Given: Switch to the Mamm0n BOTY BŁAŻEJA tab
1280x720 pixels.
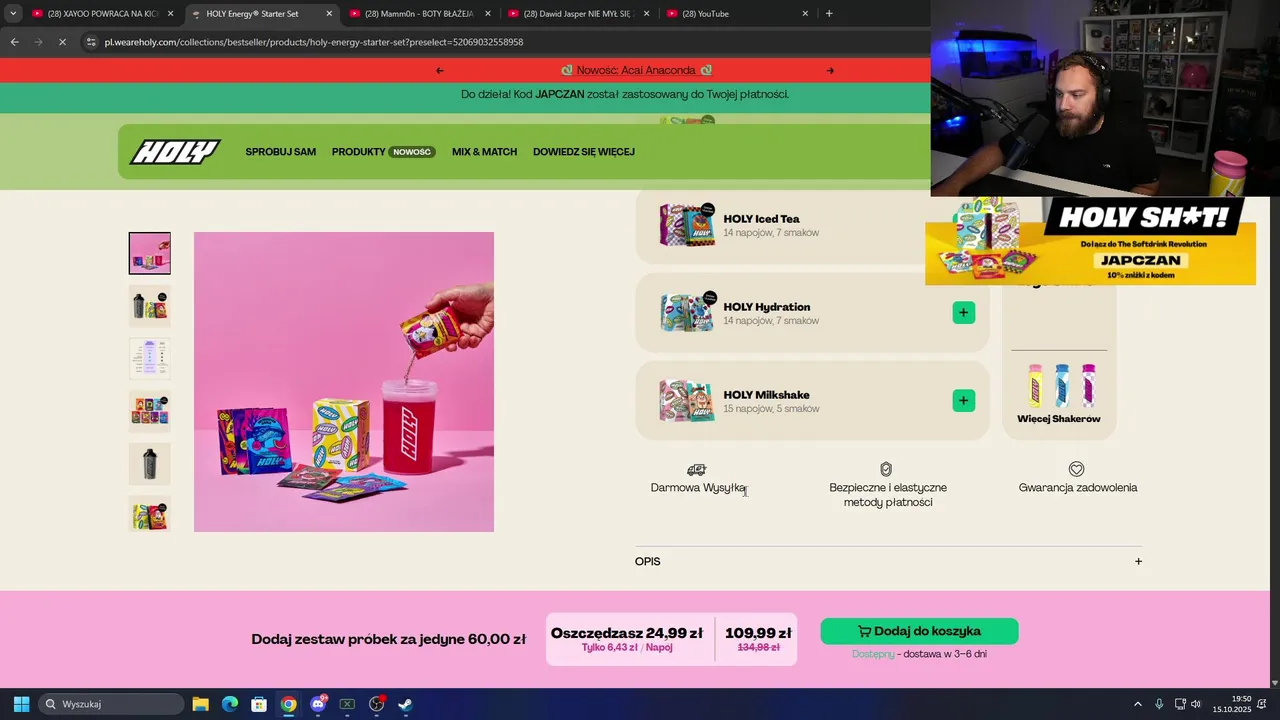Looking at the screenshot, I should pyautogui.click(x=418, y=14).
